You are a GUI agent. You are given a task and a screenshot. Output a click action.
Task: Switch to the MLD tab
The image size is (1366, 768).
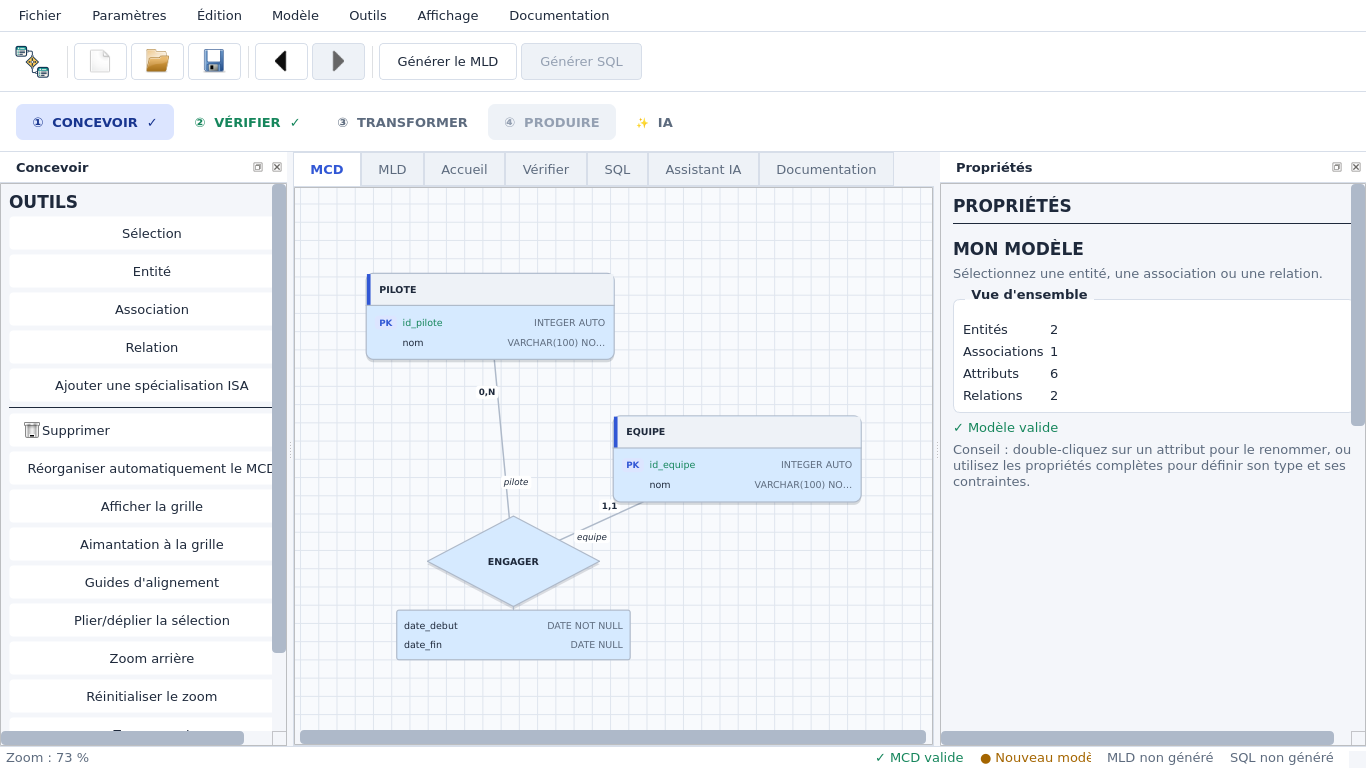pos(392,169)
